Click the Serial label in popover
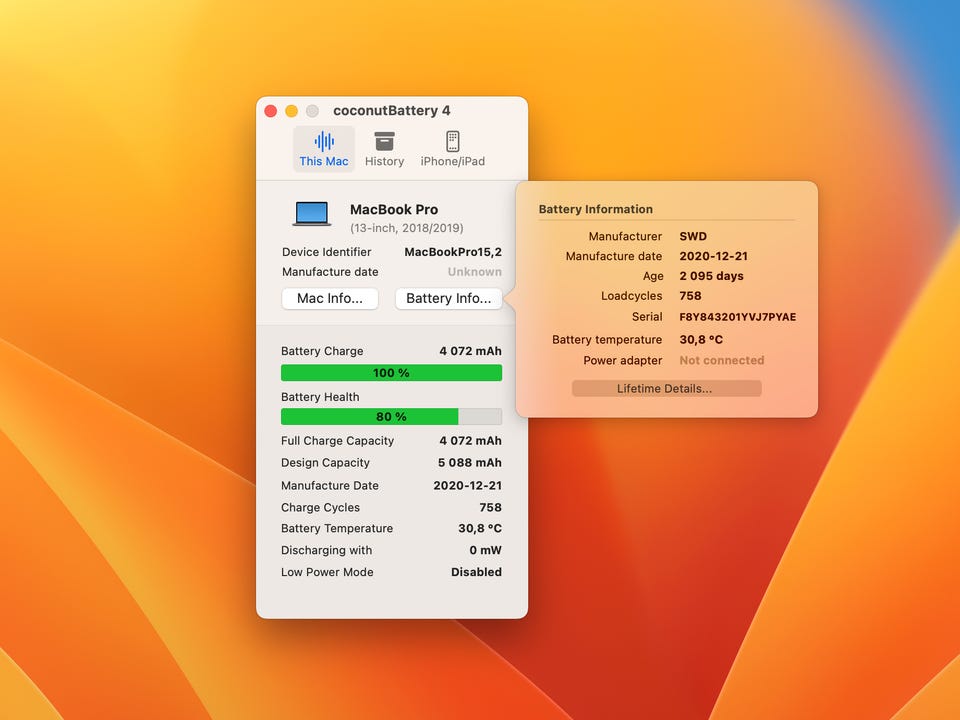Image resolution: width=960 pixels, height=720 pixels. point(647,317)
